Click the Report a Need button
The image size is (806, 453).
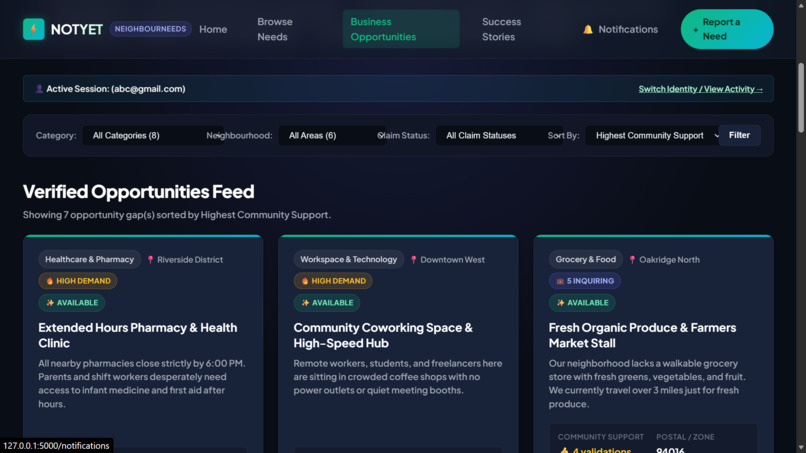tap(727, 29)
